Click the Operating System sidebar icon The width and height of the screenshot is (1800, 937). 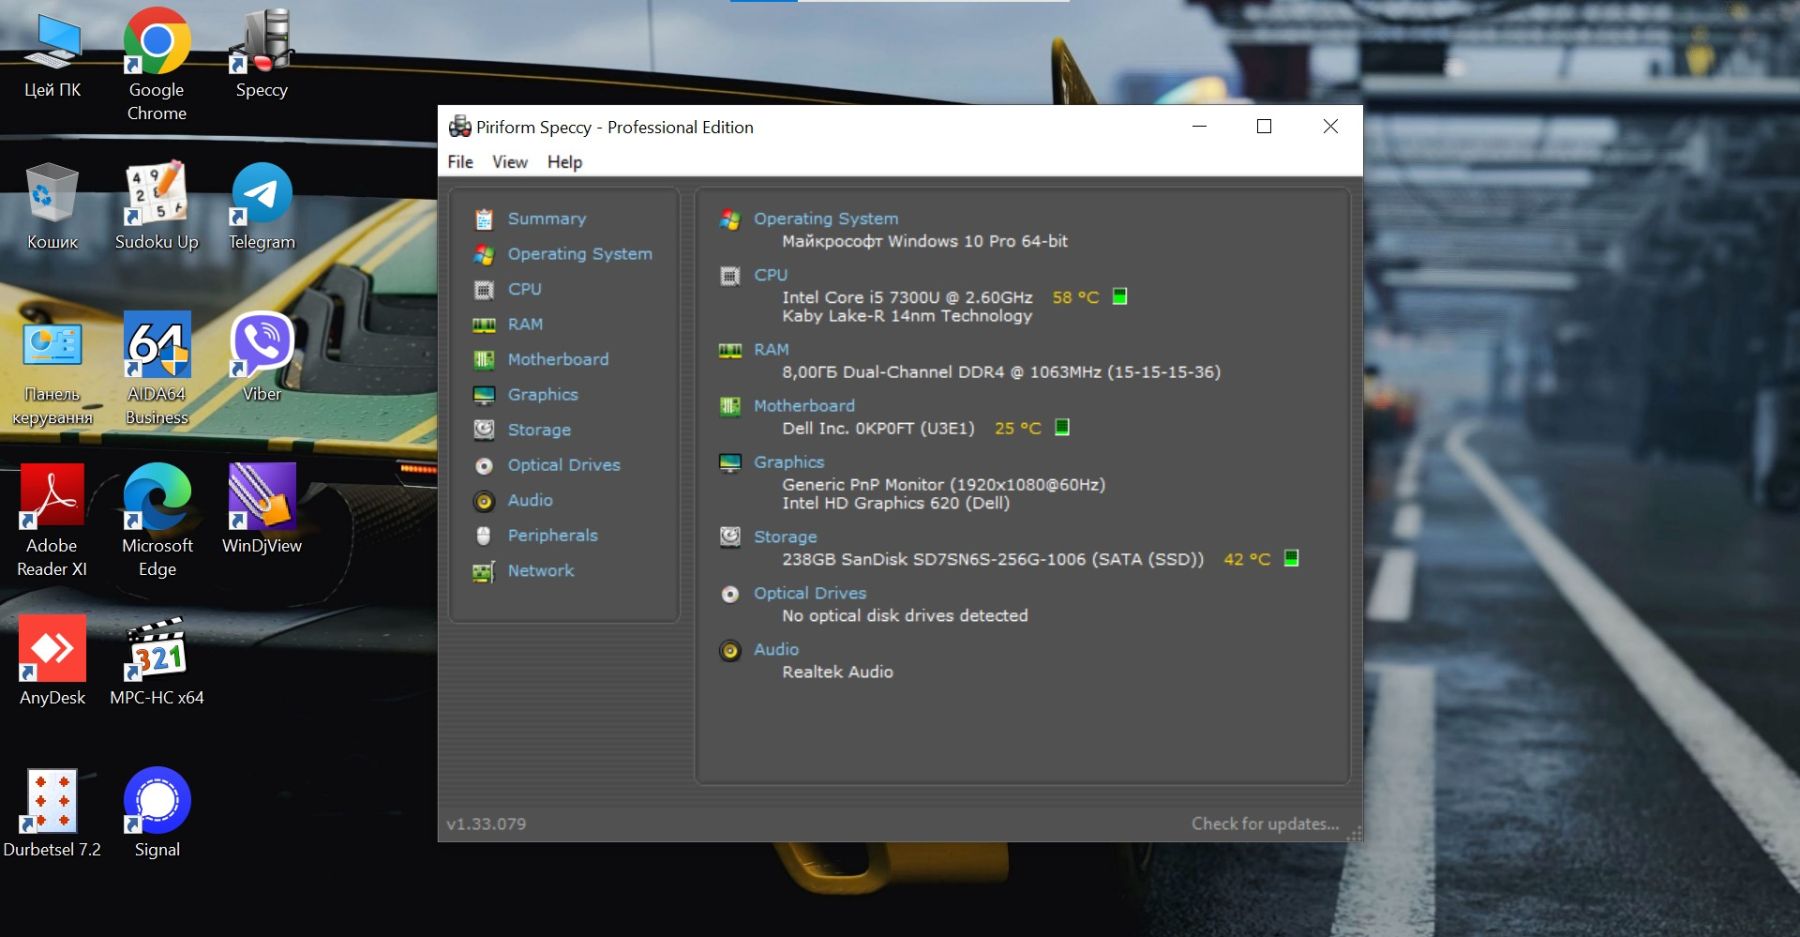(x=484, y=254)
